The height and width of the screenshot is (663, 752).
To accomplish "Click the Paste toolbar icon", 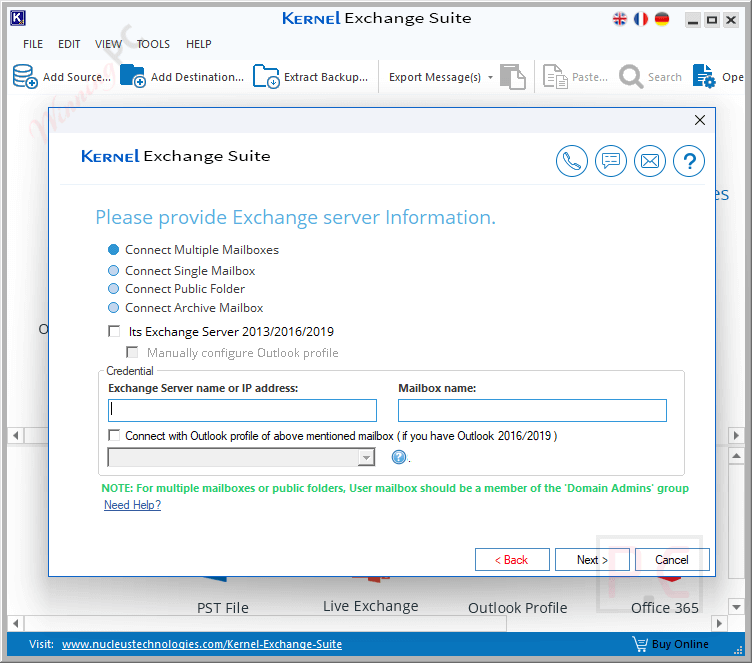I will [555, 77].
